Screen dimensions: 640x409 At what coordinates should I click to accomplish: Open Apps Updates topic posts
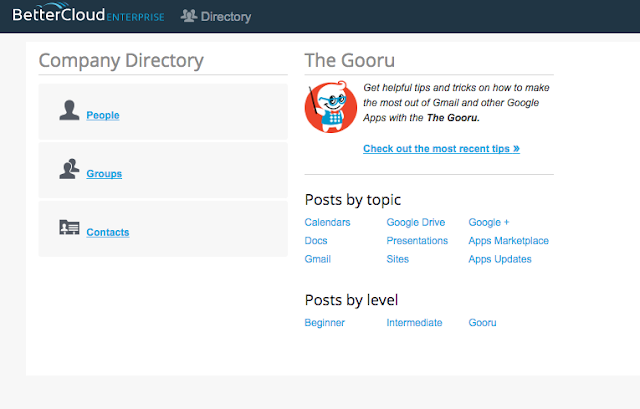click(x=500, y=259)
